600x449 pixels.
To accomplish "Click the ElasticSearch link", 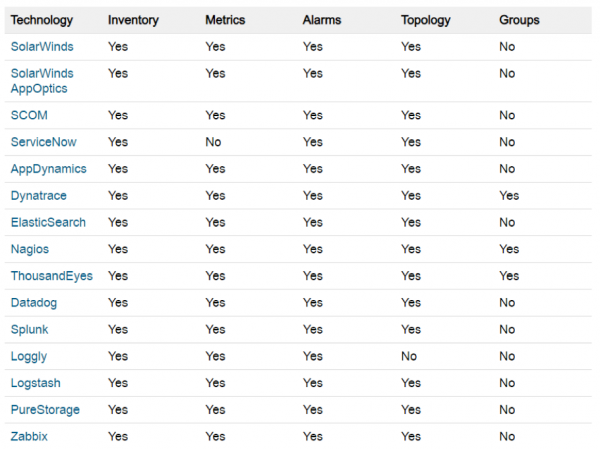I will click(x=48, y=222).
